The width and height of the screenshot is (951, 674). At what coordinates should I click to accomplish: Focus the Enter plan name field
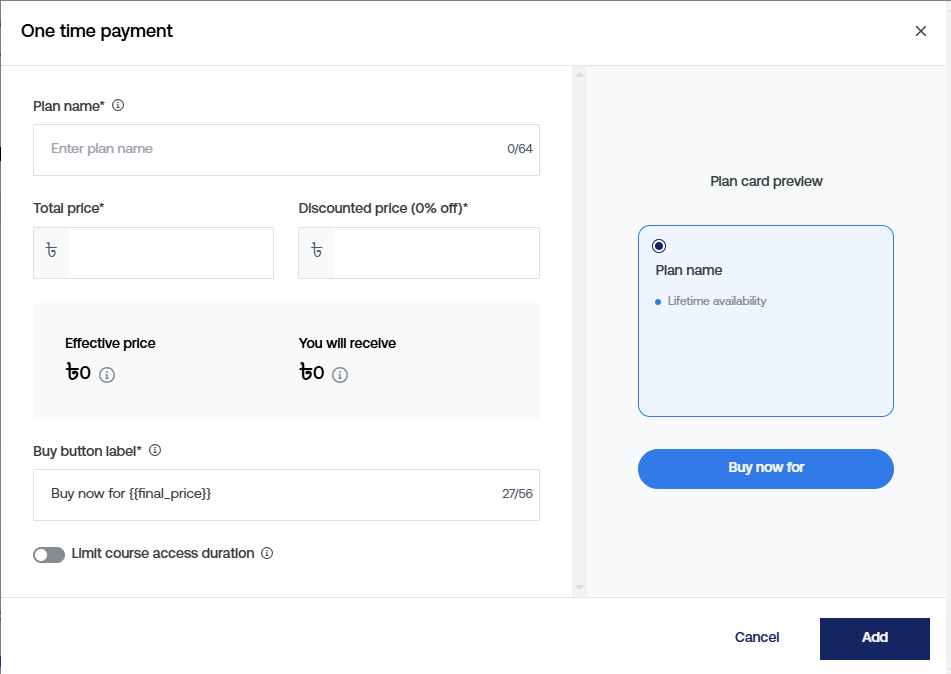pyautogui.click(x=270, y=149)
